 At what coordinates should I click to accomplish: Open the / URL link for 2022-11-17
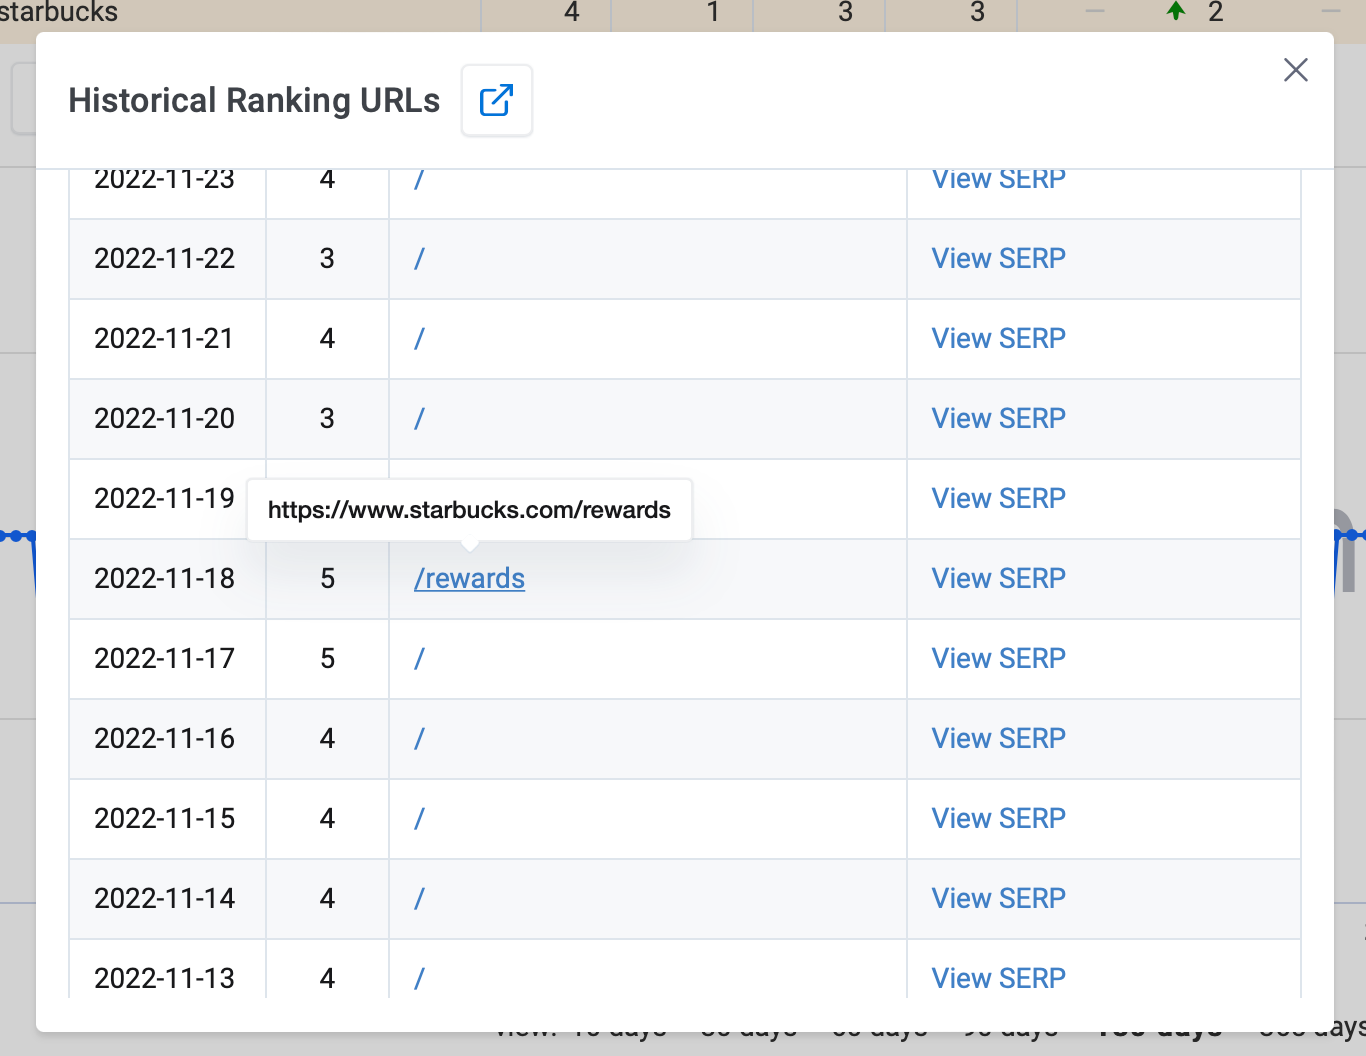point(419,658)
